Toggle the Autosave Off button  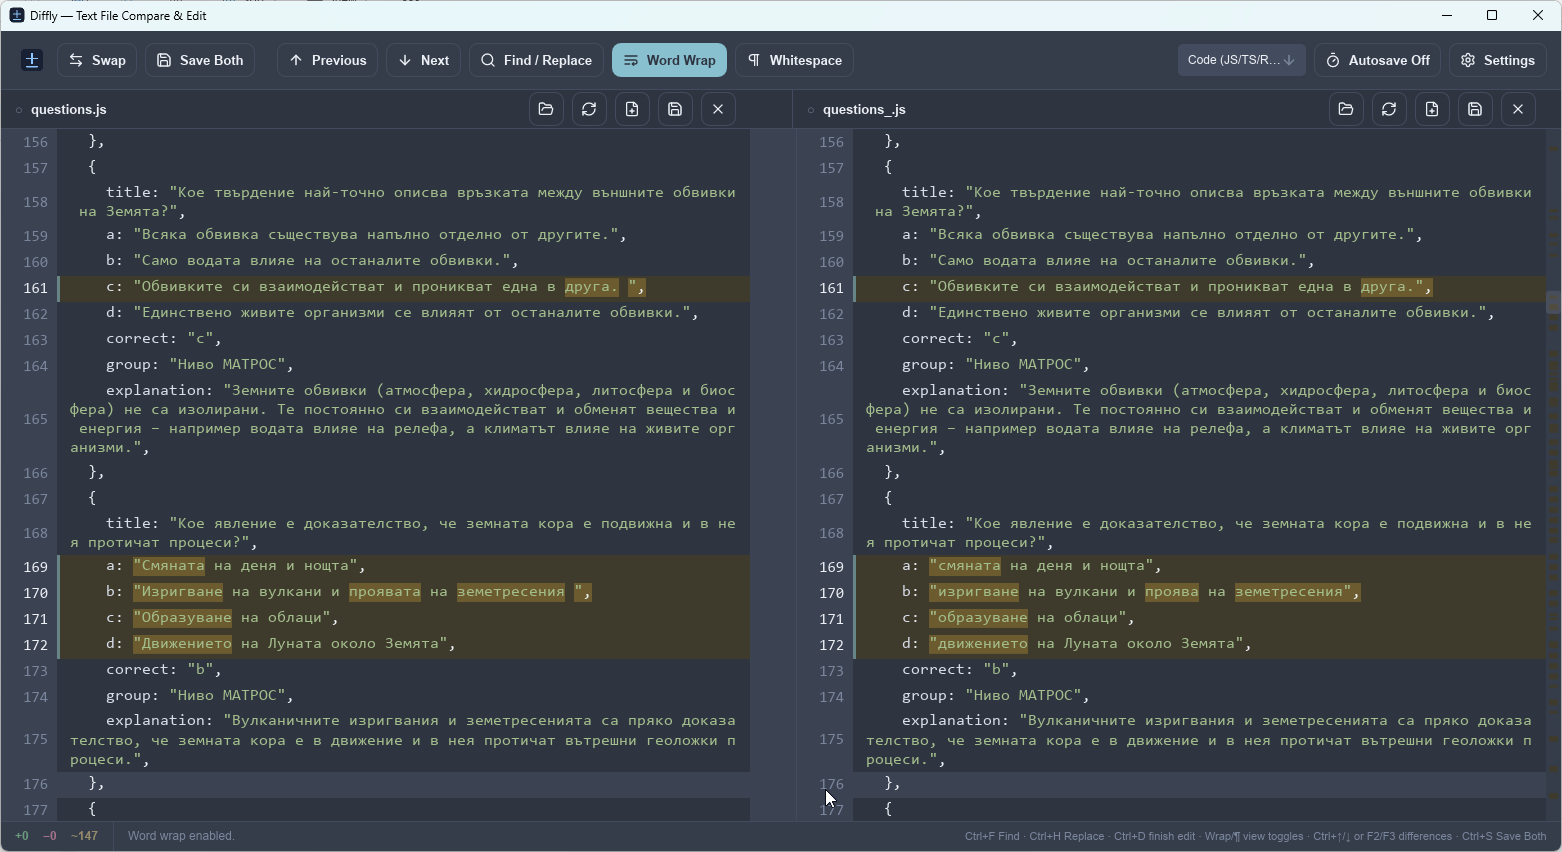click(1377, 60)
